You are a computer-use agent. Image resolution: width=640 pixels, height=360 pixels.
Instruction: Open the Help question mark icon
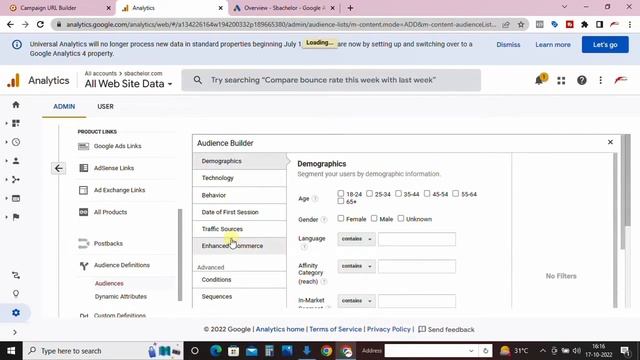click(582, 80)
